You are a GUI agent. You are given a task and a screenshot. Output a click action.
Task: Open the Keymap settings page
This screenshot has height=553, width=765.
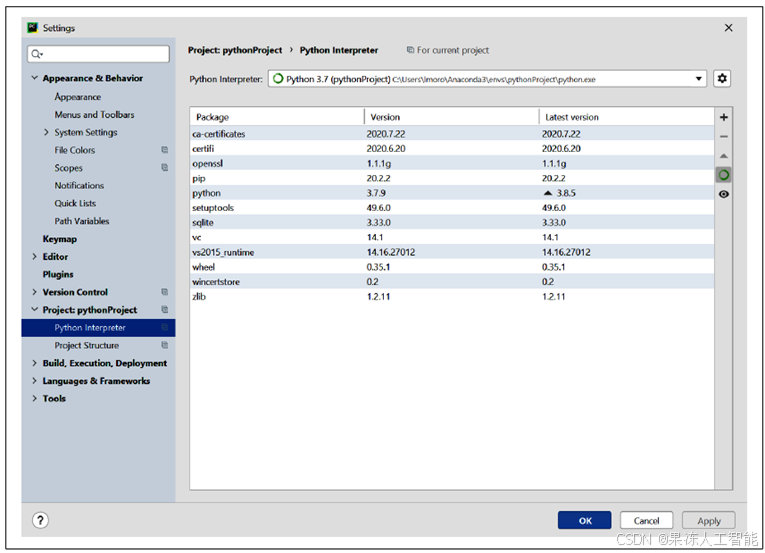pos(60,239)
